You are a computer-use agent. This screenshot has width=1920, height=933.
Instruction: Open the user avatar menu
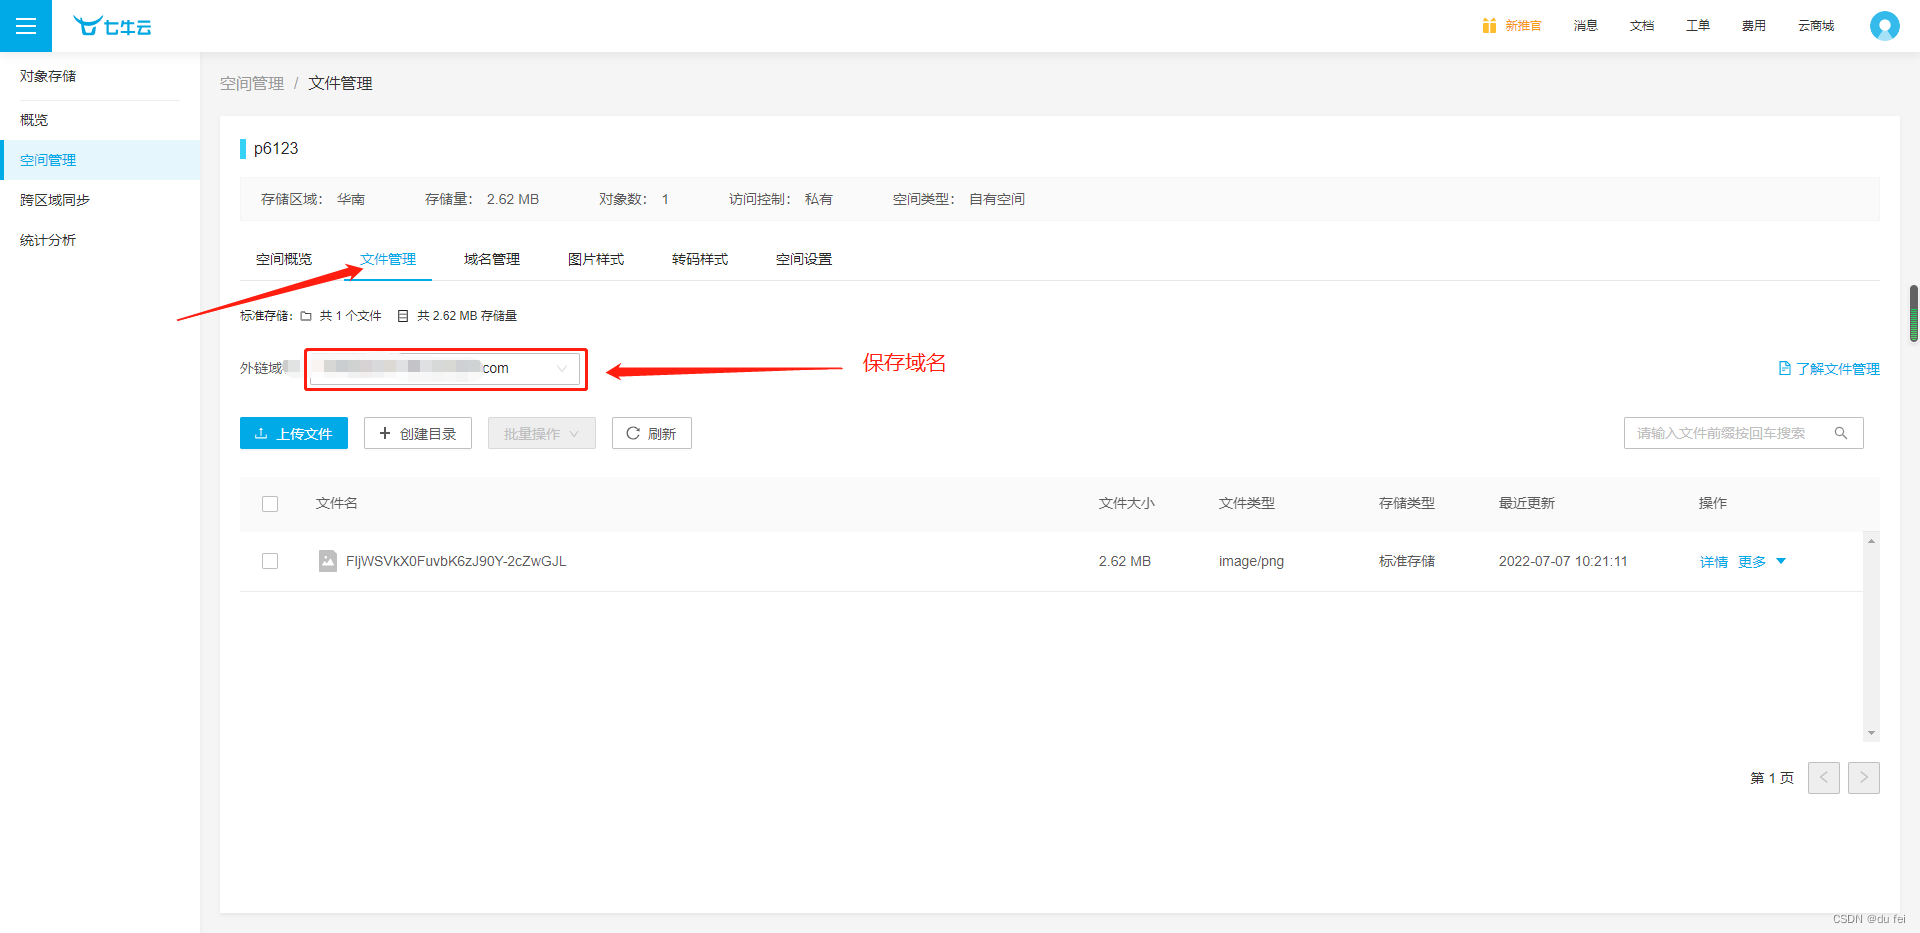[1884, 26]
